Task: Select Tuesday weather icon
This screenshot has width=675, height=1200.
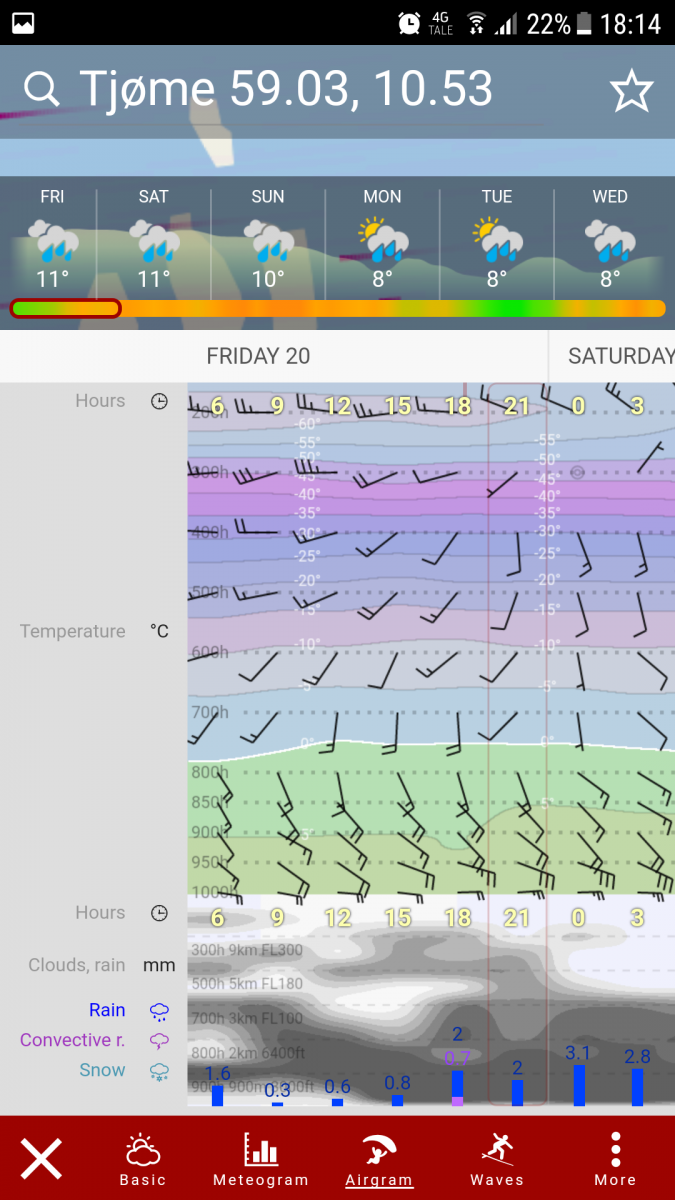Action: pos(497,241)
